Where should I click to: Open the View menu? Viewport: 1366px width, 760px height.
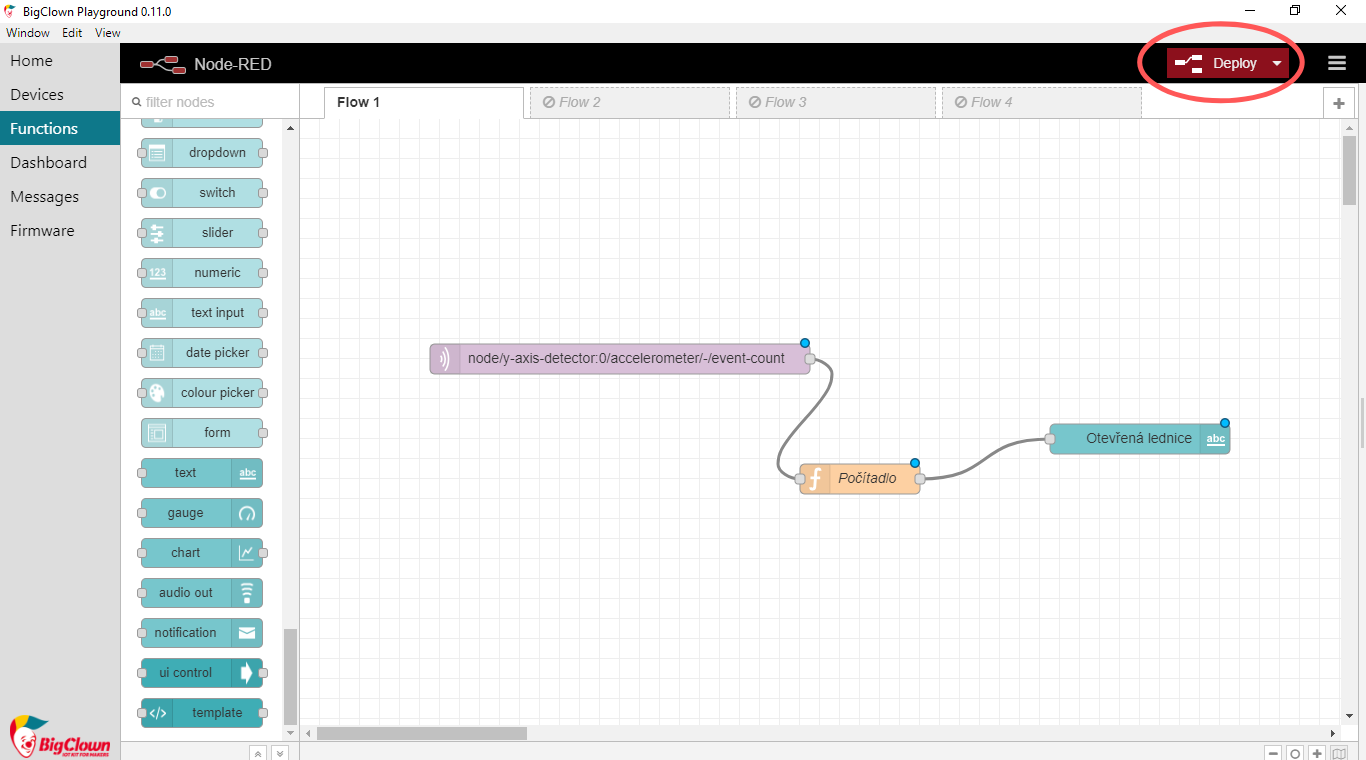108,33
